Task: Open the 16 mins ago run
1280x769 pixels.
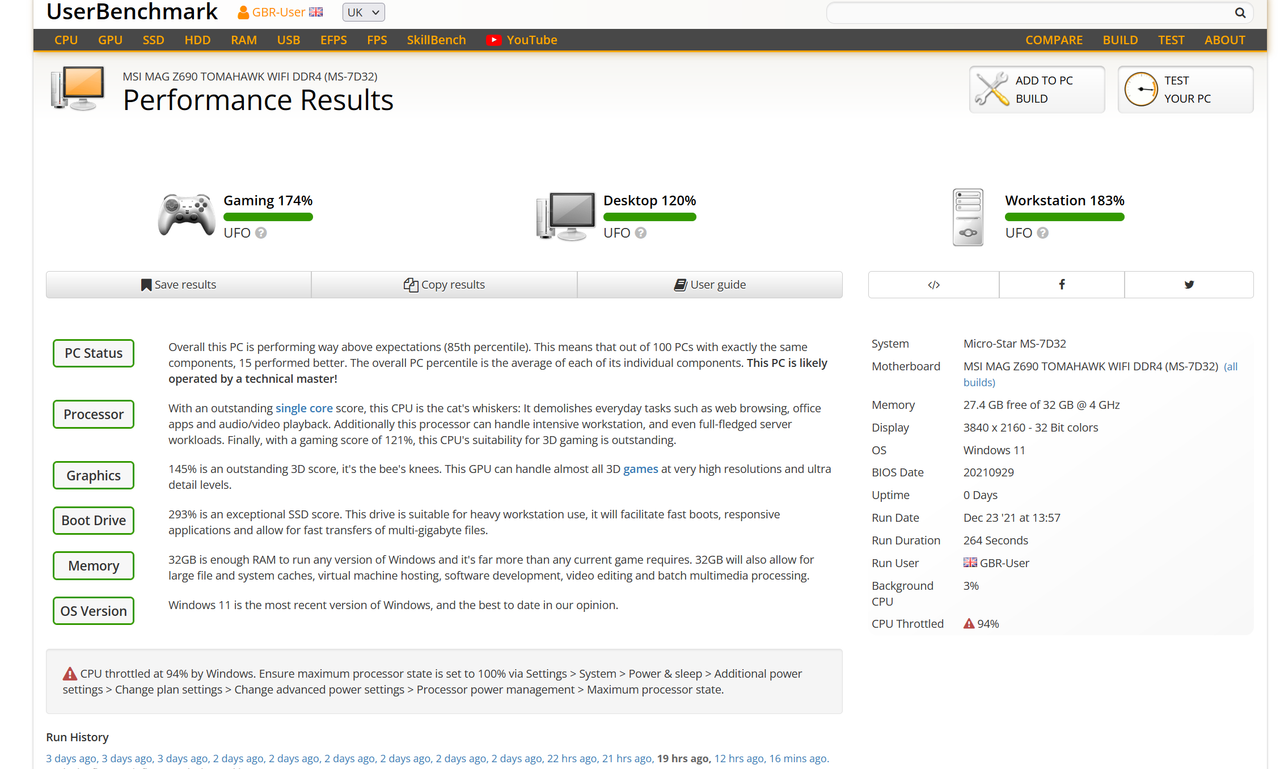Action: [x=797, y=759]
